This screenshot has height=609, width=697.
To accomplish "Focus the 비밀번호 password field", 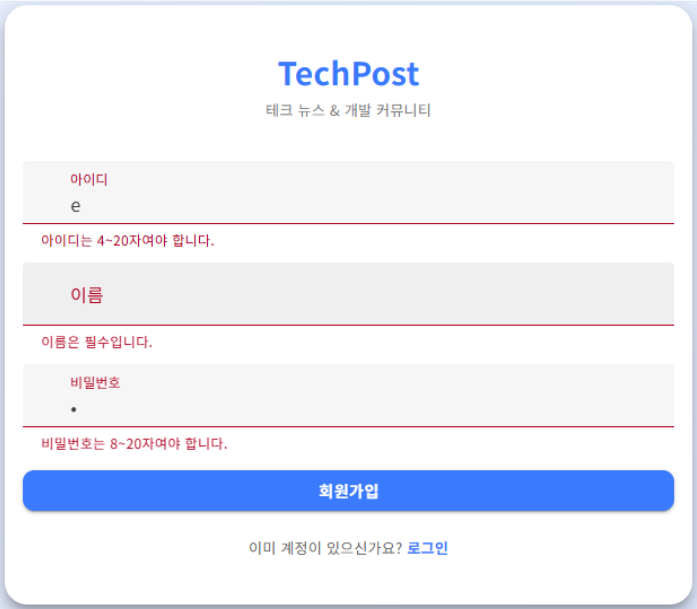I will (x=348, y=395).
